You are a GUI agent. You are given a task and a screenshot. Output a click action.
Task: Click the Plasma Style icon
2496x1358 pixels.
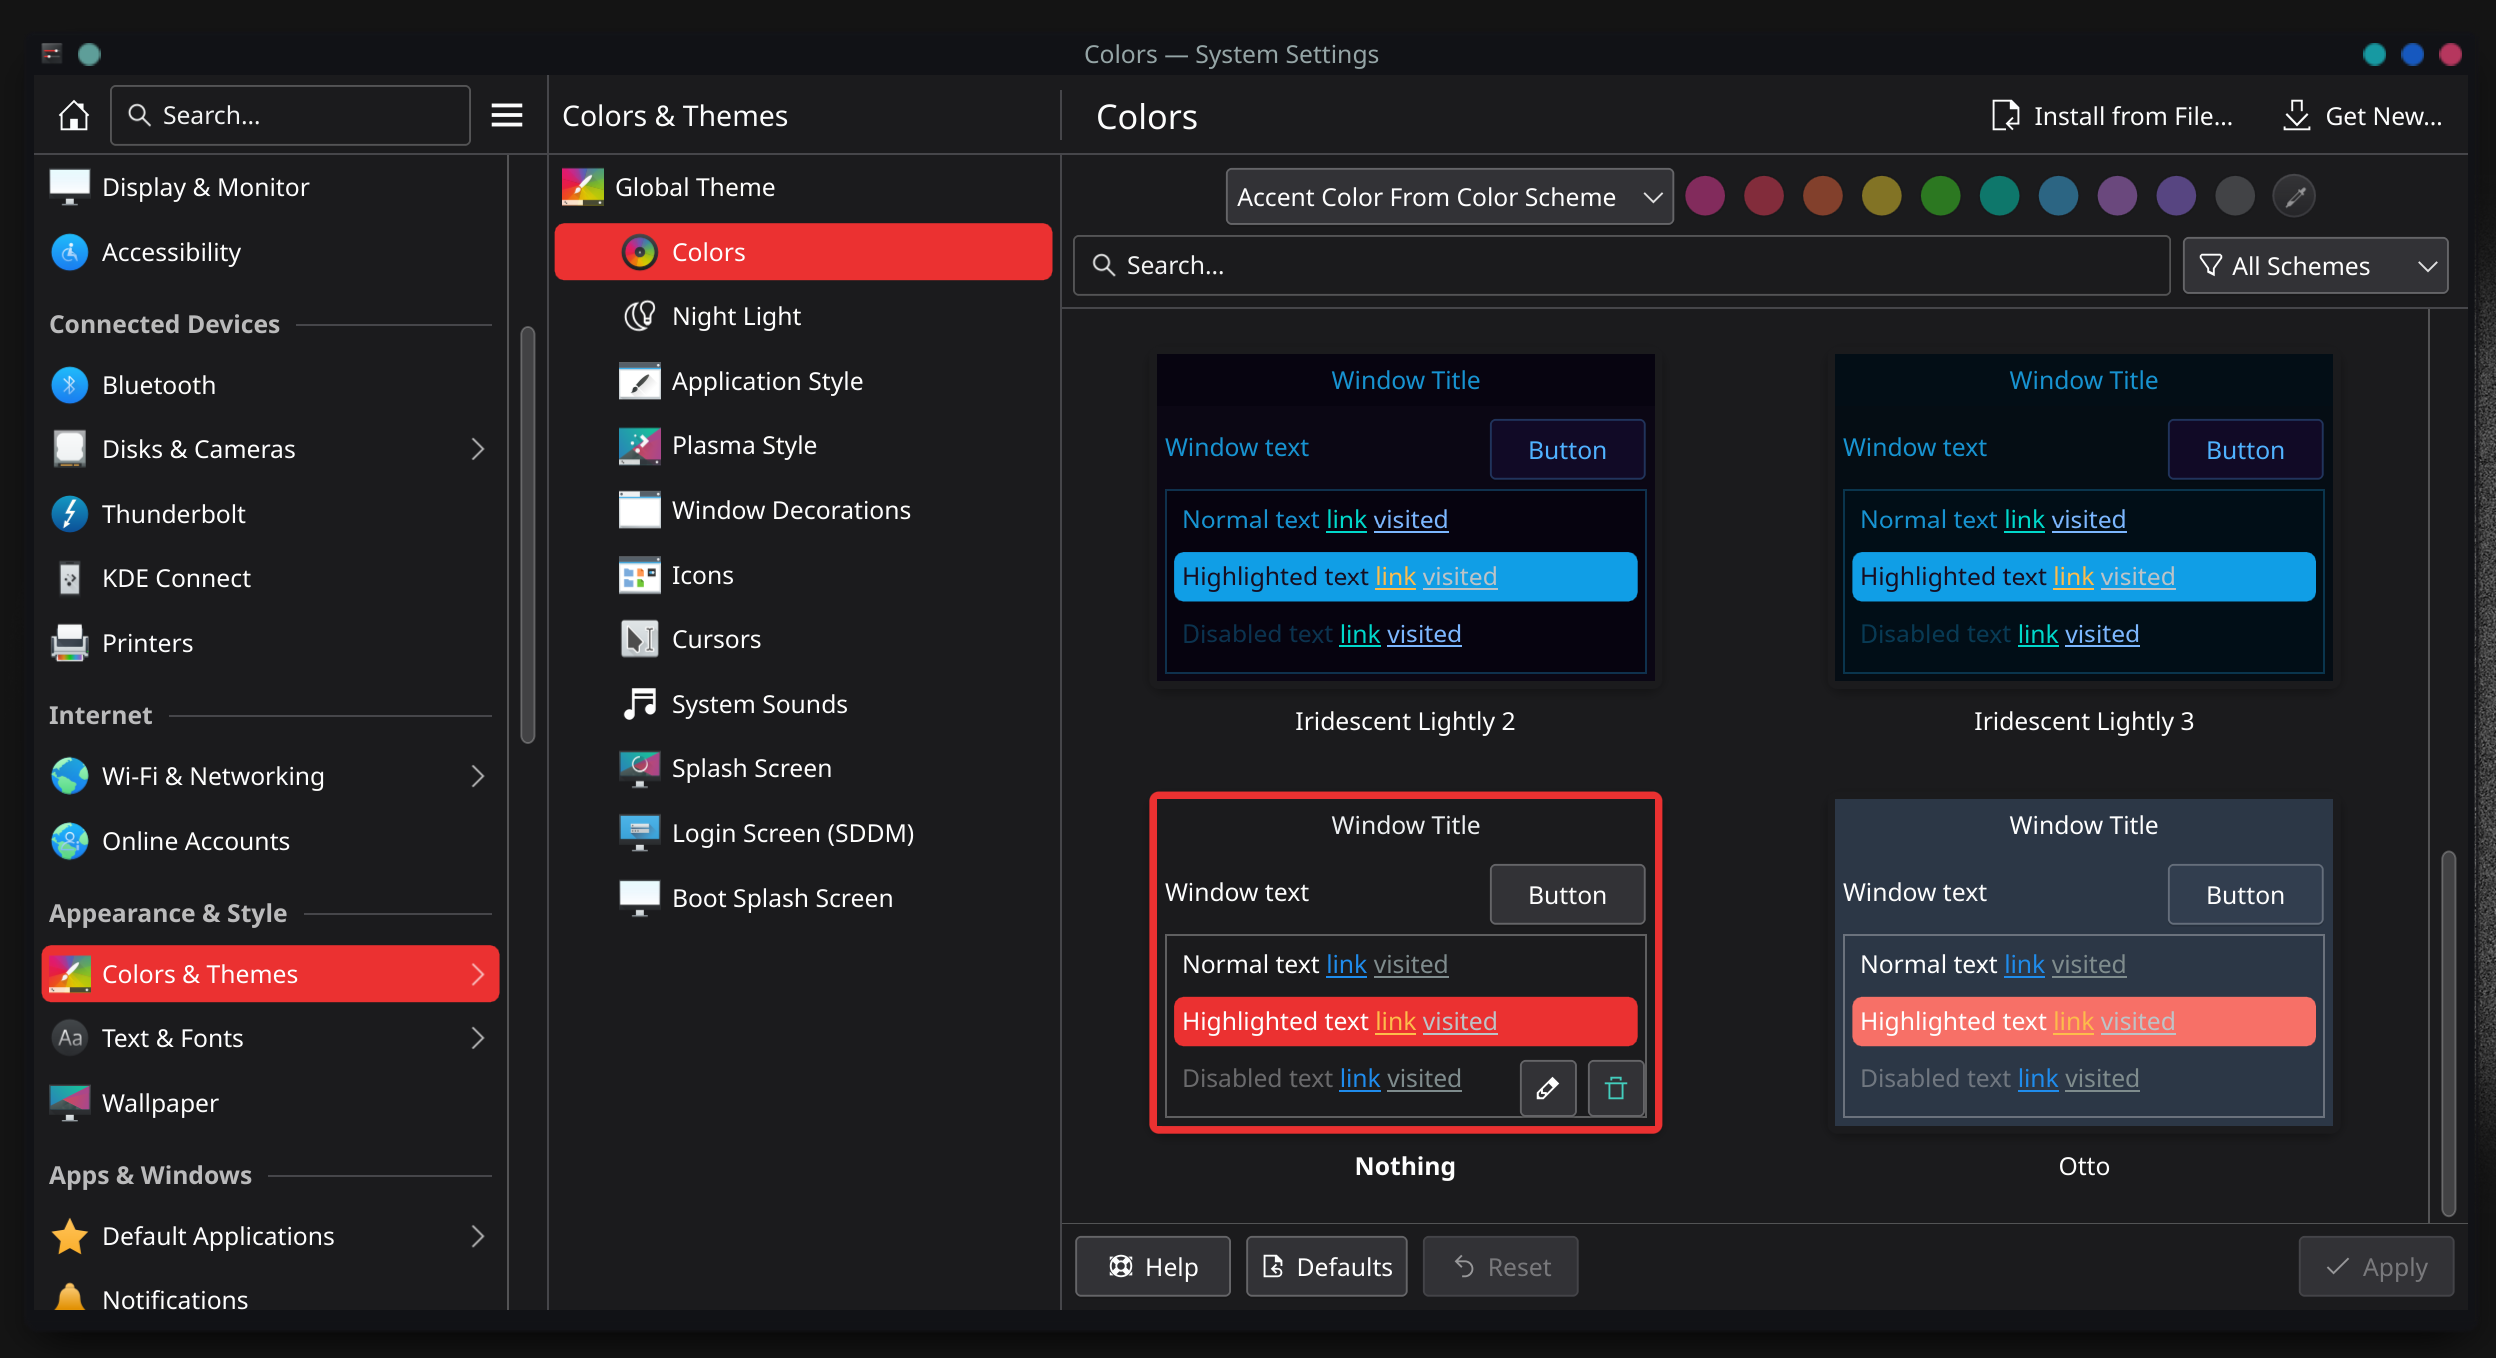[x=639, y=445]
